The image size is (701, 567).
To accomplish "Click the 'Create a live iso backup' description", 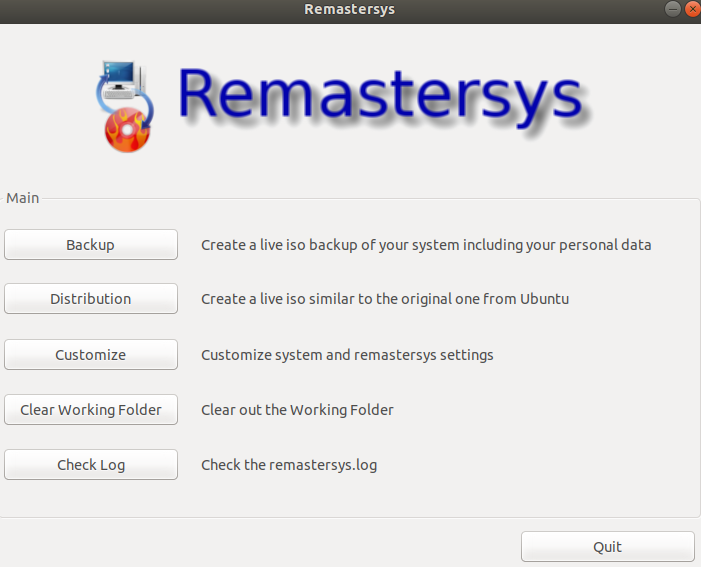I will tap(426, 245).
